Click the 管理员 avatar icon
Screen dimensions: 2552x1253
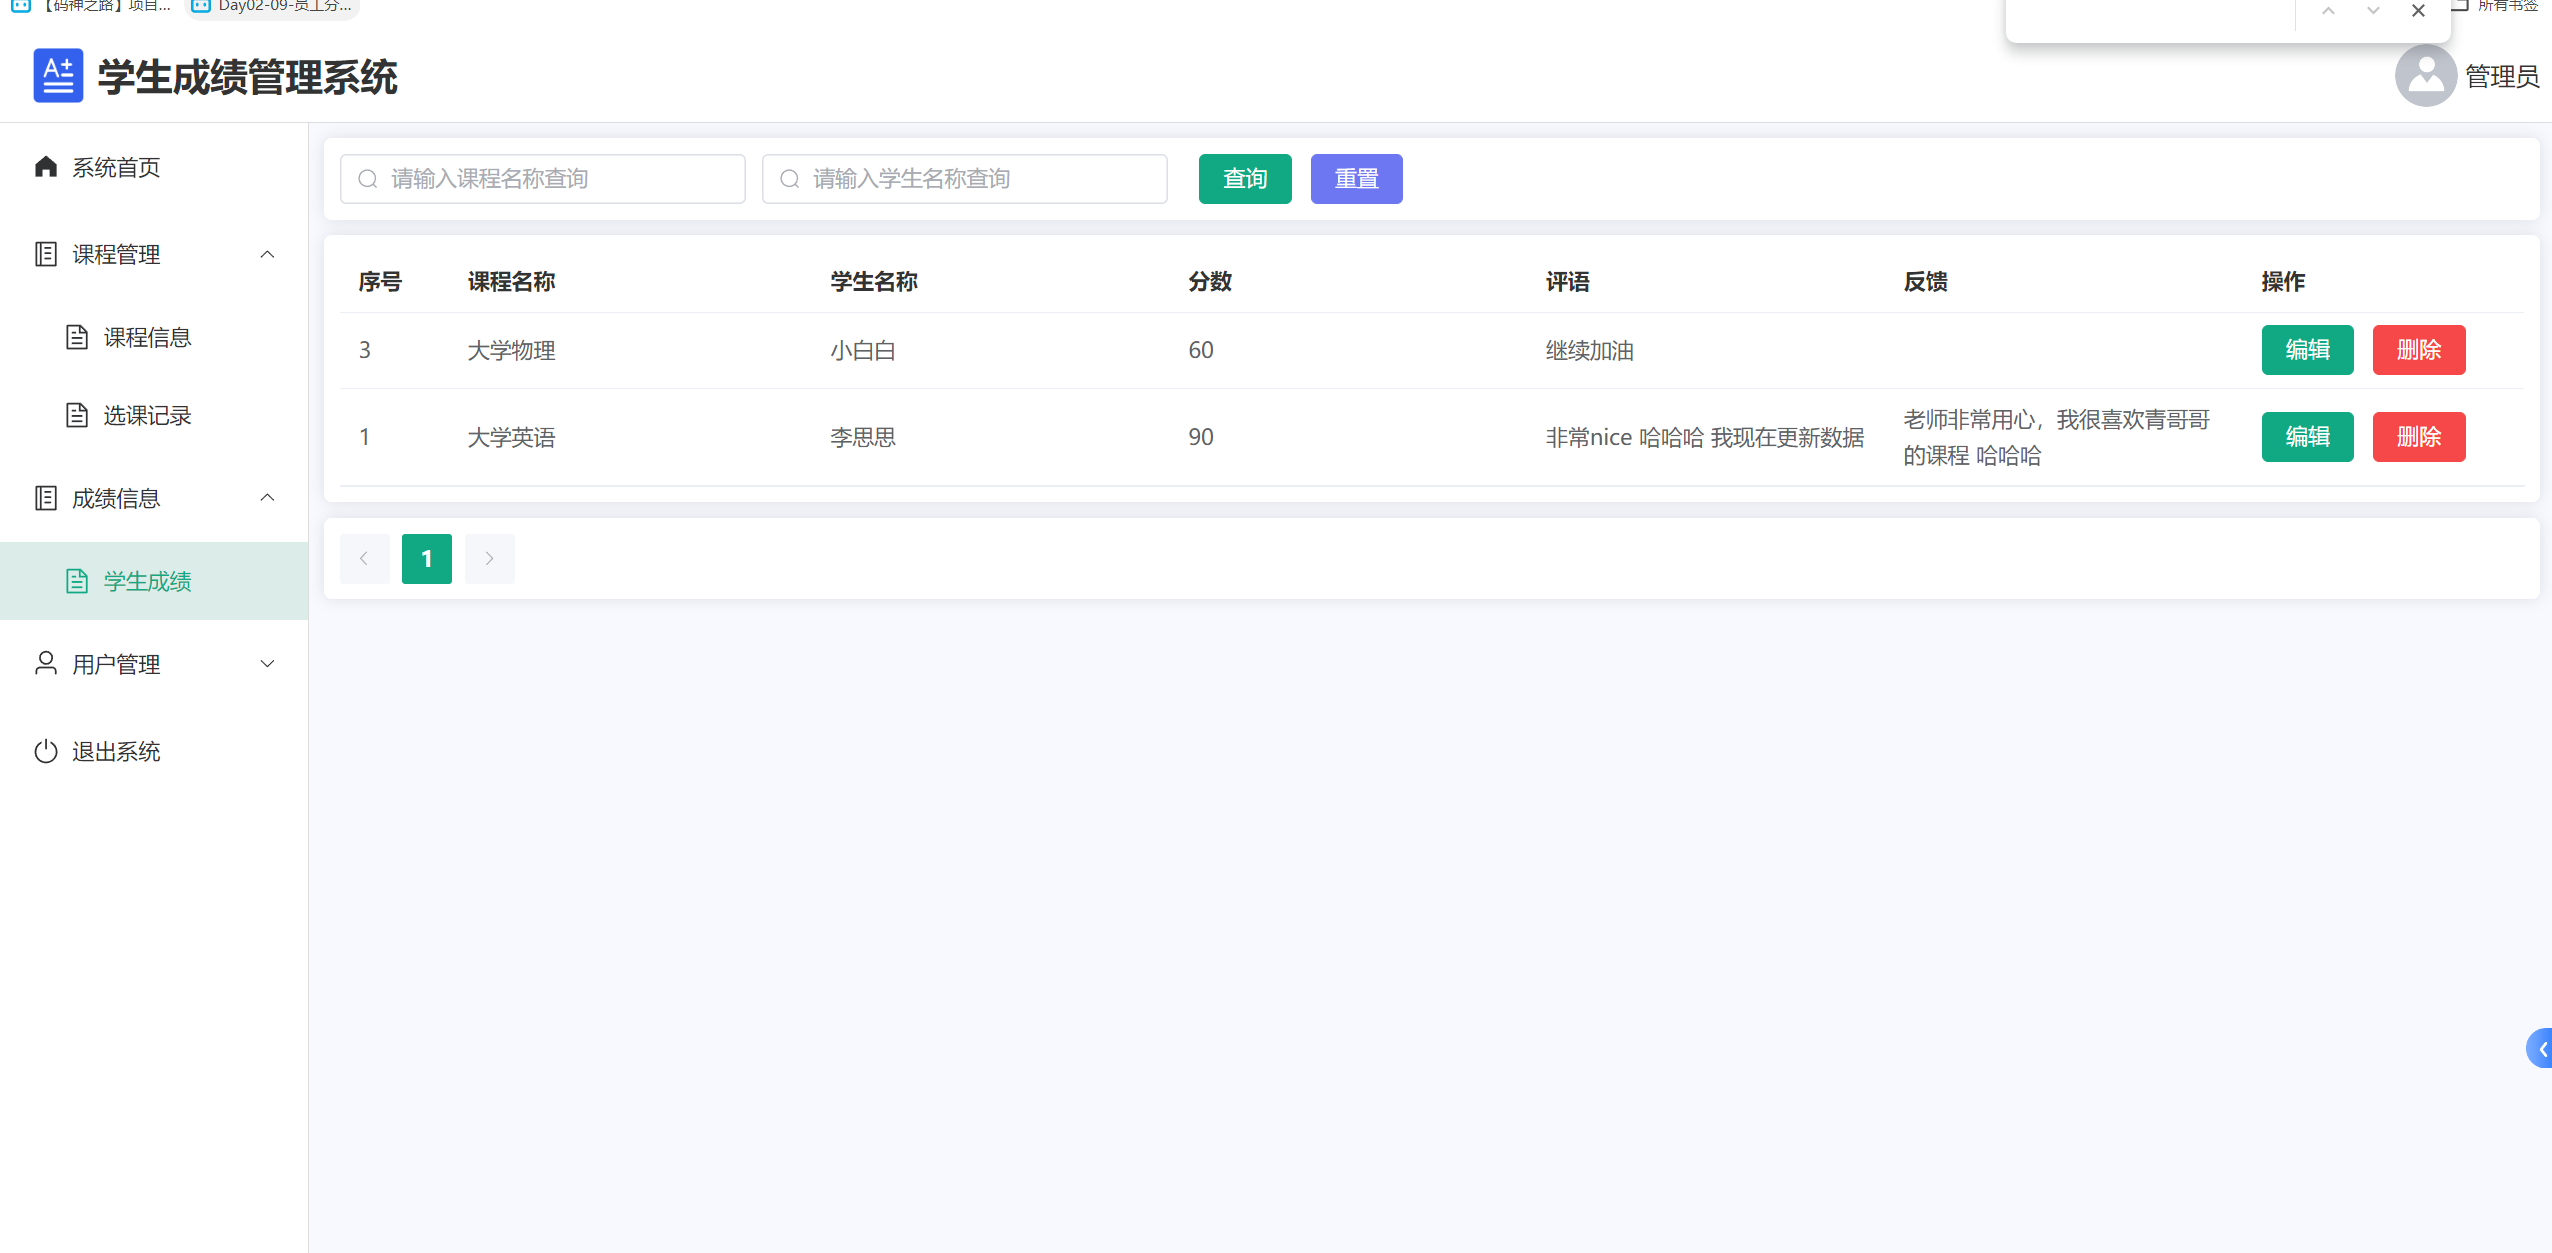click(2424, 75)
